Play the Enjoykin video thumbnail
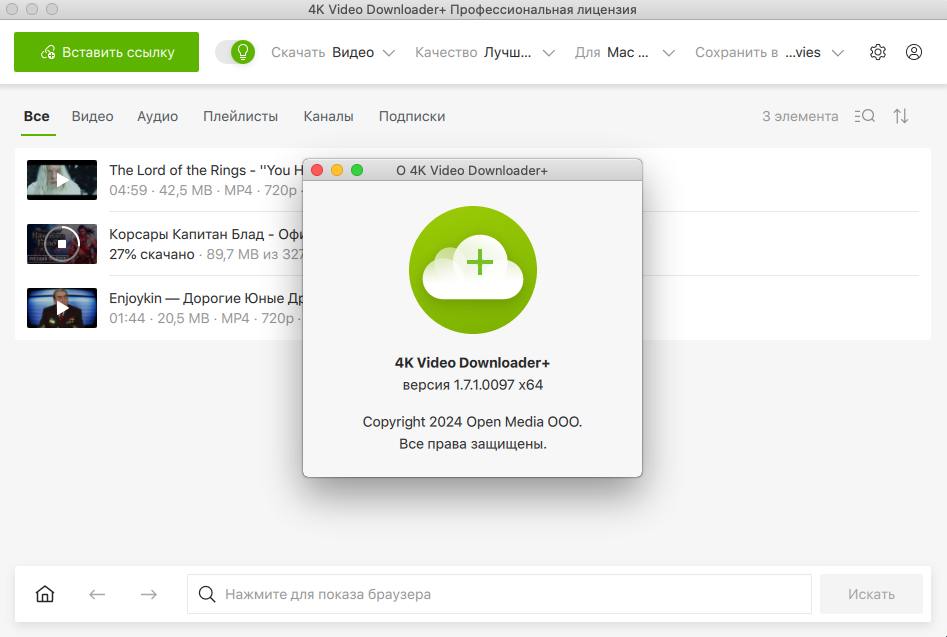The height and width of the screenshot is (637, 947). tap(62, 308)
